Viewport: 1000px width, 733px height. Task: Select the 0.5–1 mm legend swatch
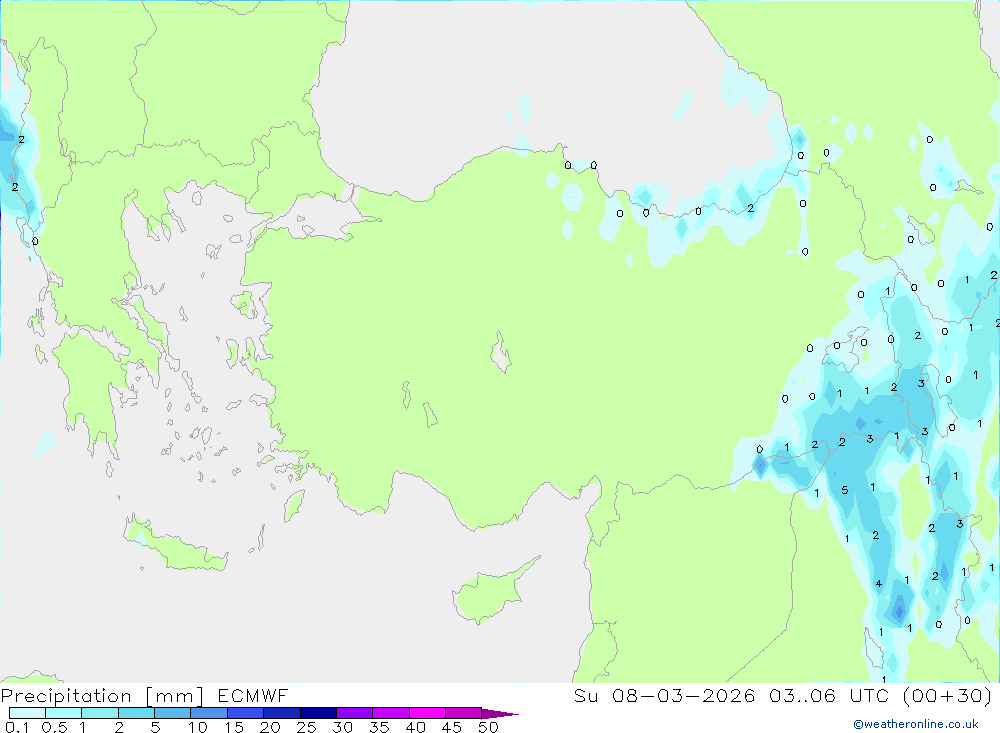pyautogui.click(x=64, y=713)
